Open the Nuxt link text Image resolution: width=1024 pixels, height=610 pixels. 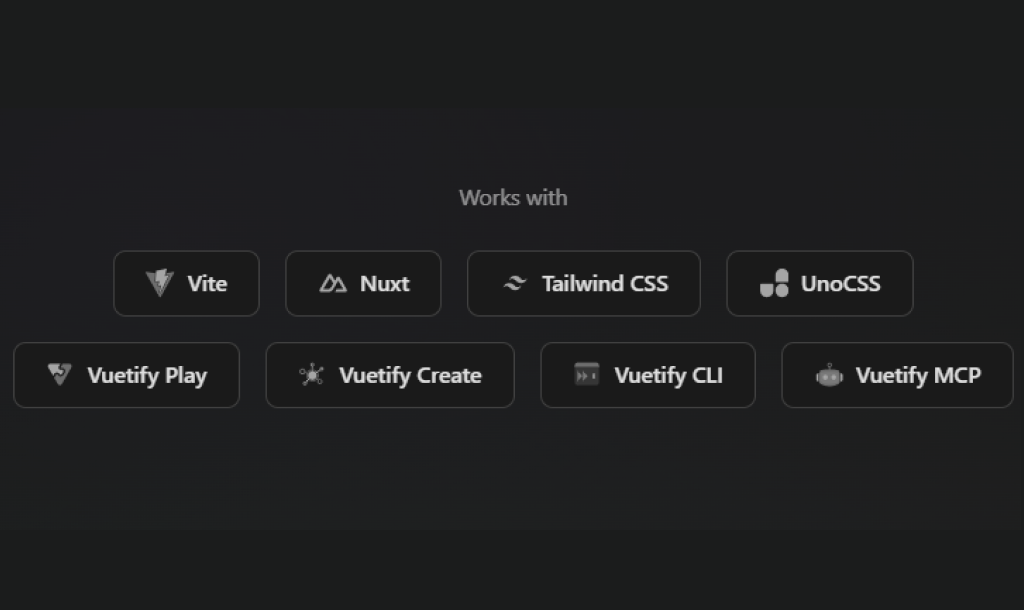pyautogui.click(x=385, y=283)
